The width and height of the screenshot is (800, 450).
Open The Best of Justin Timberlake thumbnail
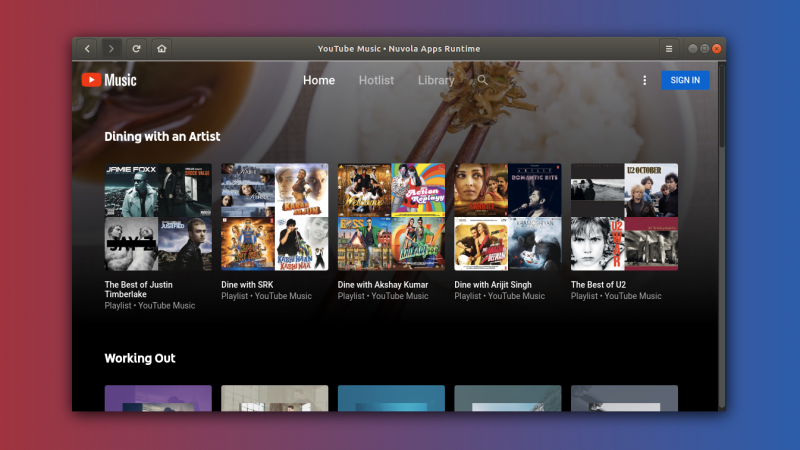(158, 217)
